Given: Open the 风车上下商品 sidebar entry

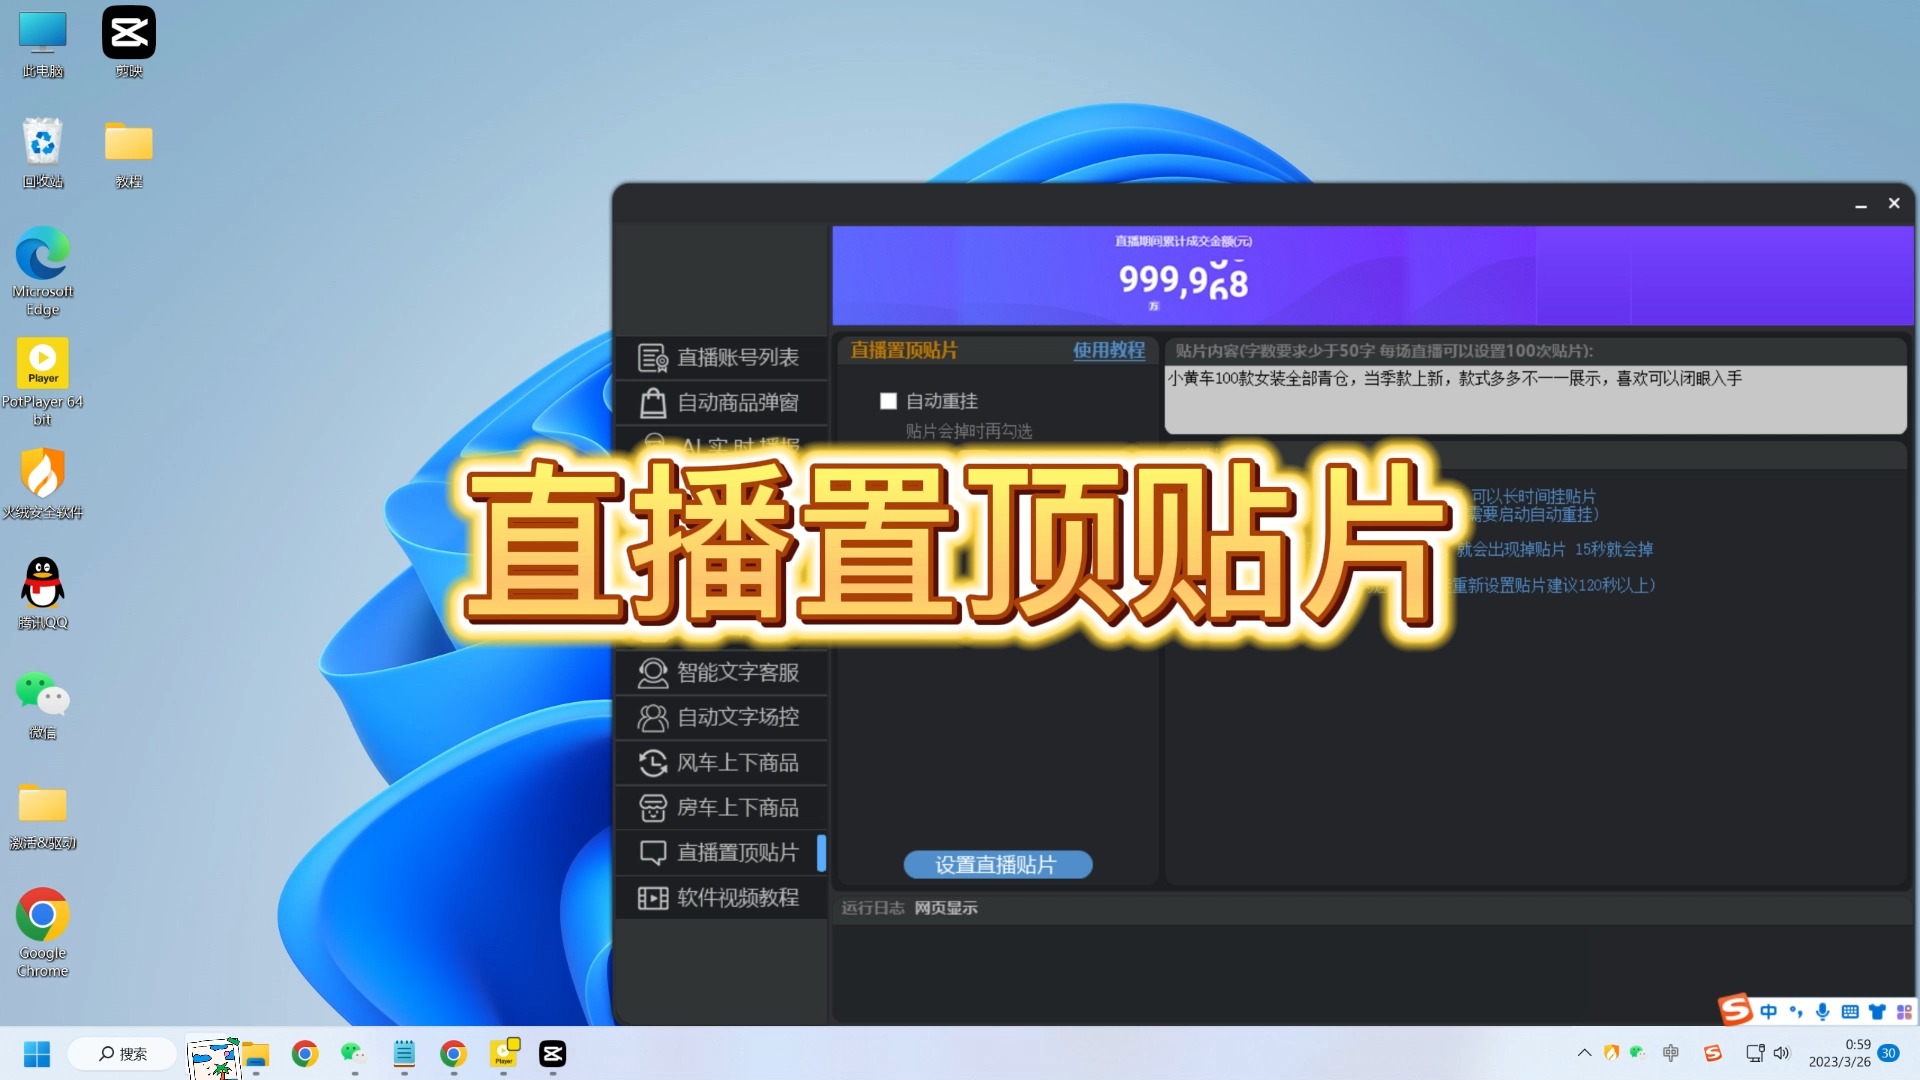Looking at the screenshot, I should coord(720,763).
